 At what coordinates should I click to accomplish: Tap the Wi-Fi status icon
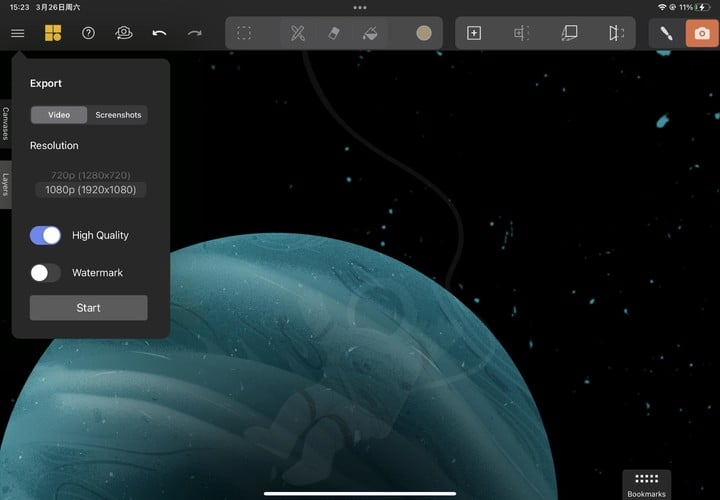[x=662, y=7]
